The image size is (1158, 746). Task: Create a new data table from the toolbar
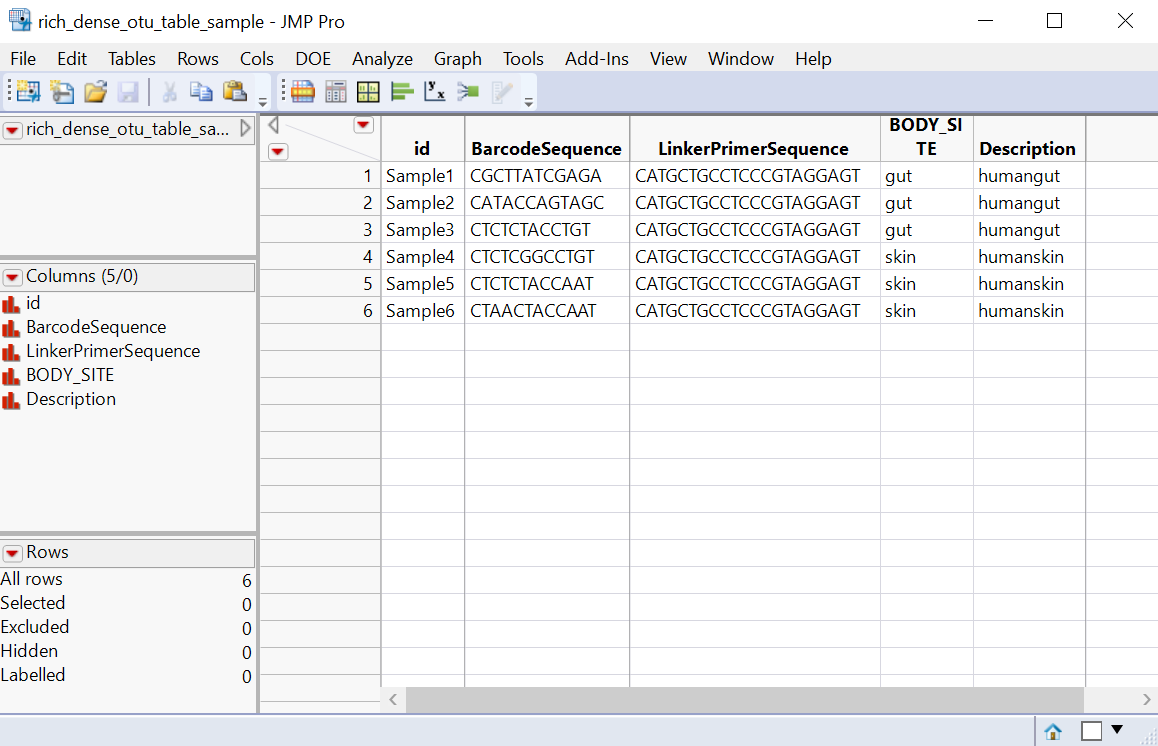click(x=27, y=91)
